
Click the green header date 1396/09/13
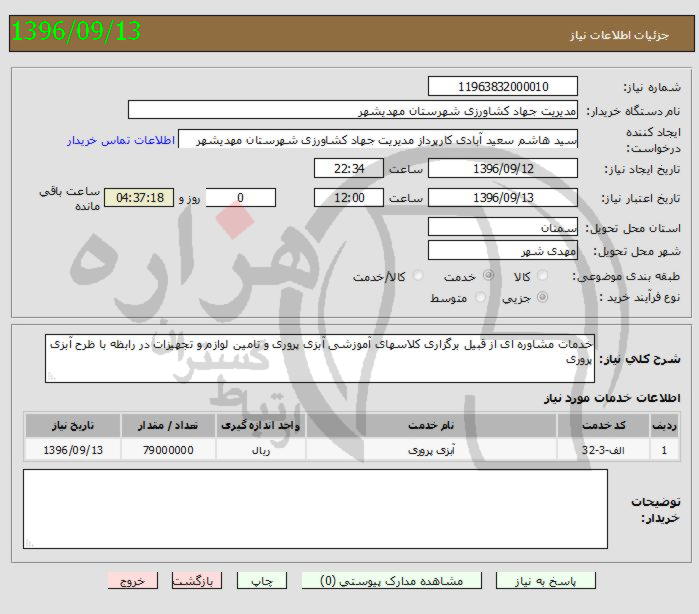tap(76, 31)
